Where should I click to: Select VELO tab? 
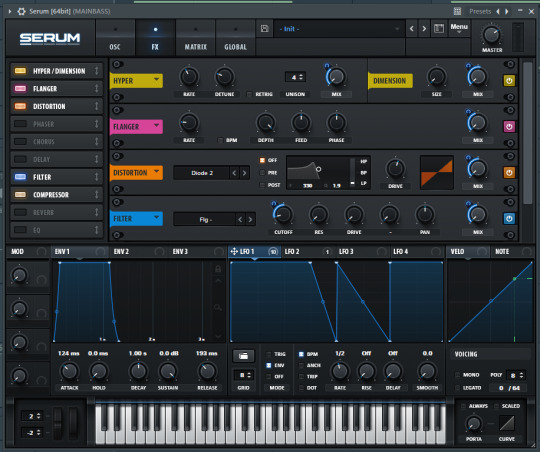tap(468, 251)
